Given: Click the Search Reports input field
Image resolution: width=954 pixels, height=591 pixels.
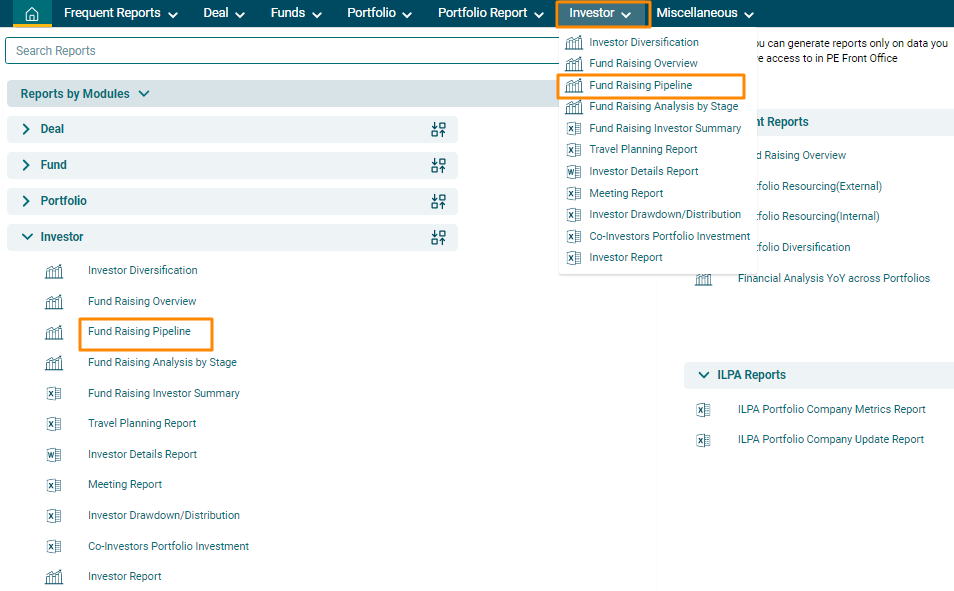Looking at the screenshot, I should [x=280, y=51].
